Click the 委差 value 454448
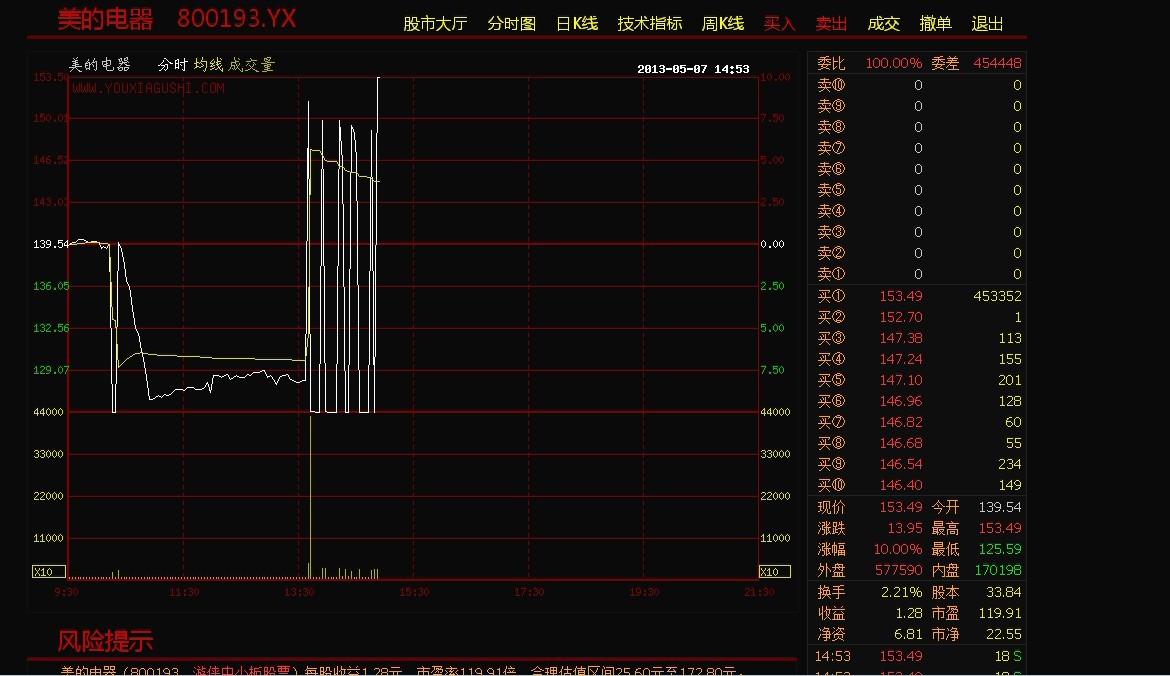The height and width of the screenshot is (676, 1170). tap(997, 63)
